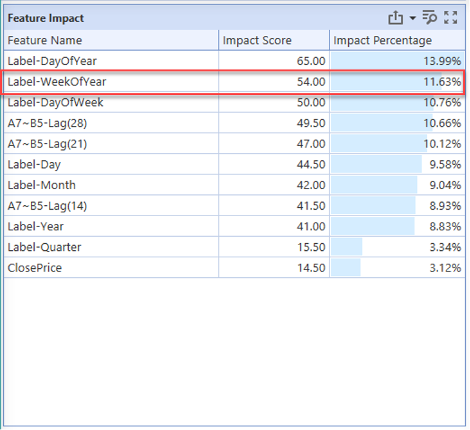The image size is (470, 430).
Task: Click the A7~B5-Lag(28) feature name
Action: 47,123
